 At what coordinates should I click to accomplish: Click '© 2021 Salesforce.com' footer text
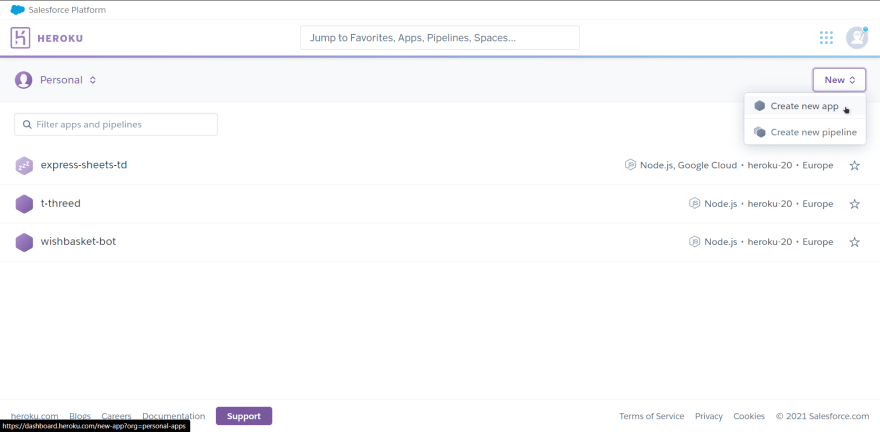click(822, 416)
